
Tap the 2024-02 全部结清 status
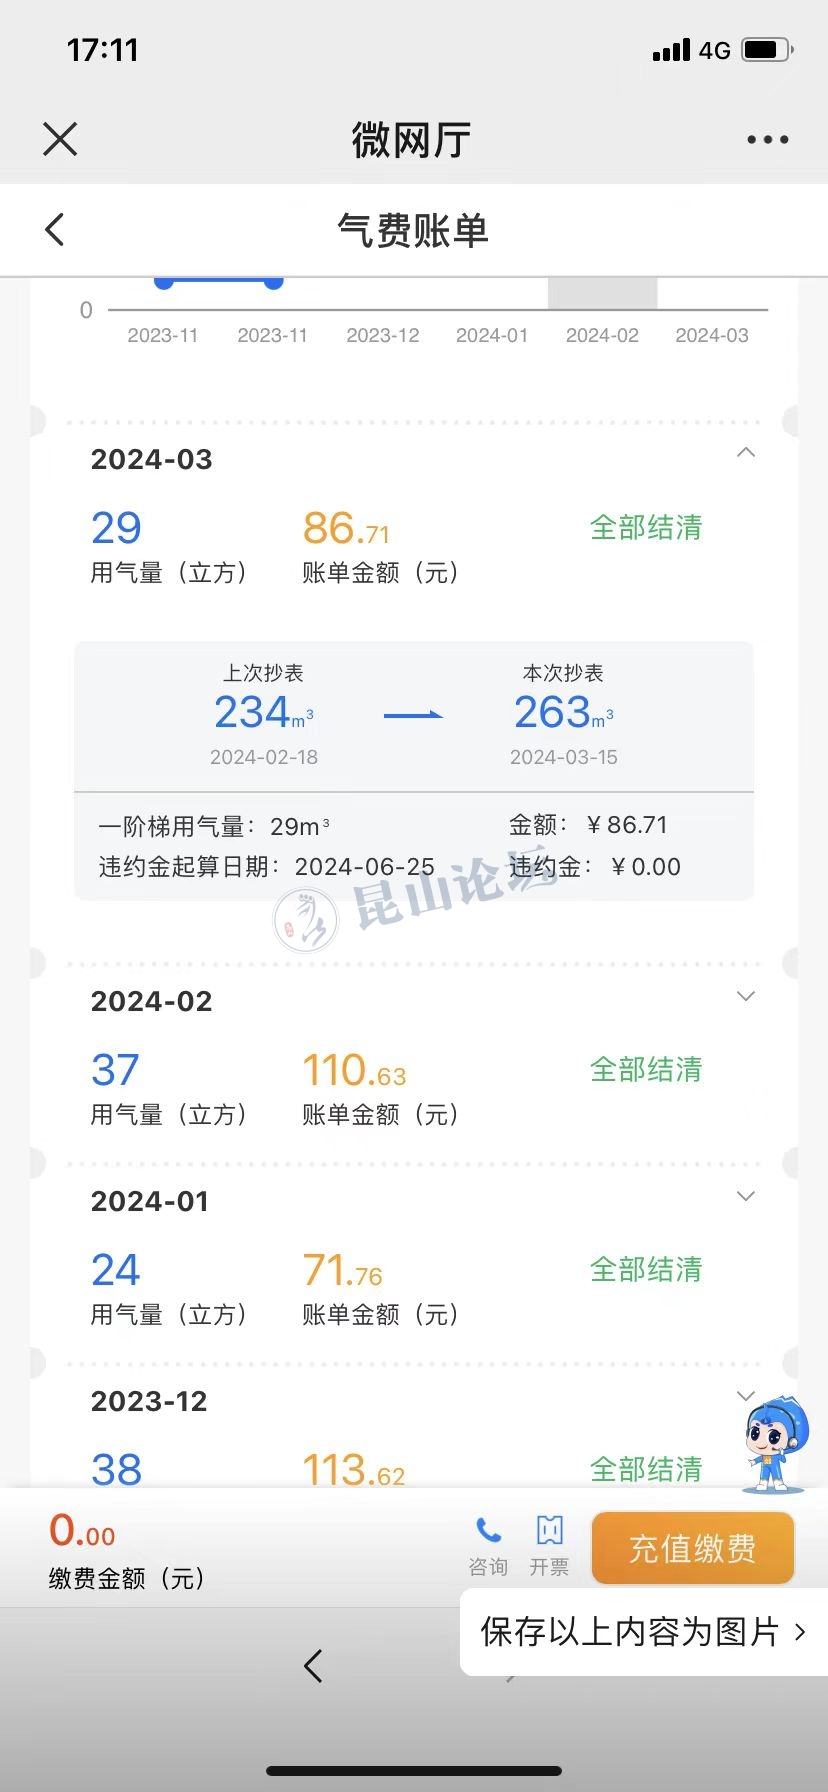point(646,1069)
